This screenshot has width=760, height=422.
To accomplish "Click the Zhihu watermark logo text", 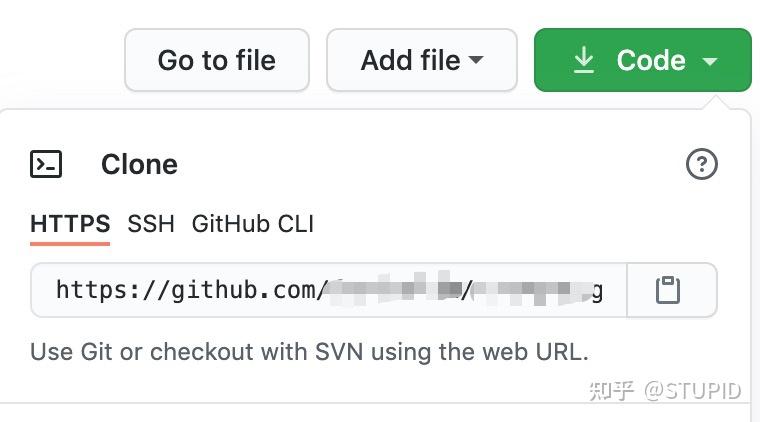I will click(x=612, y=391).
